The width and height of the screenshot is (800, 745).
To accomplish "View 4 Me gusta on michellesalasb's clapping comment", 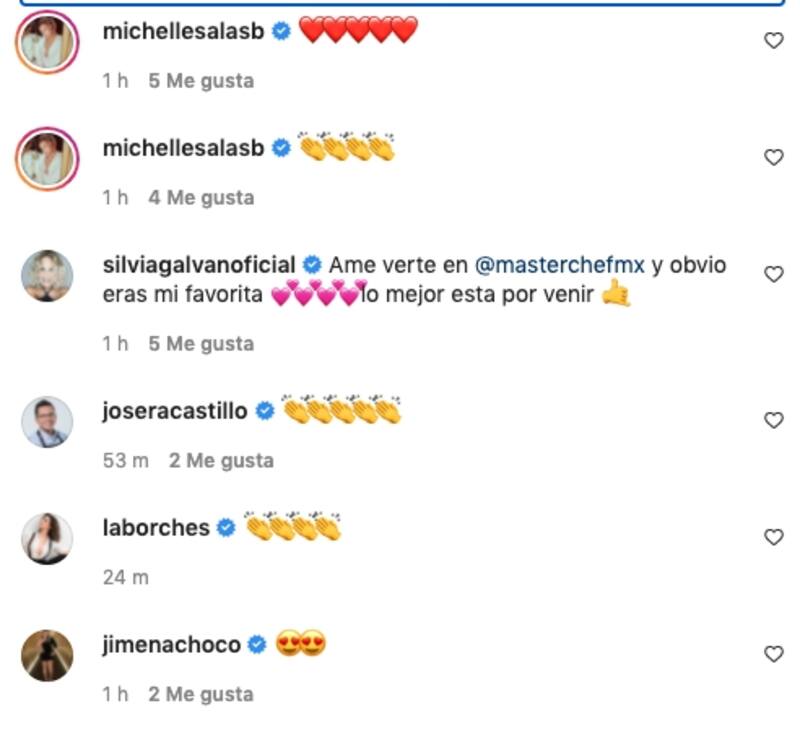I will pyautogui.click(x=201, y=198).
